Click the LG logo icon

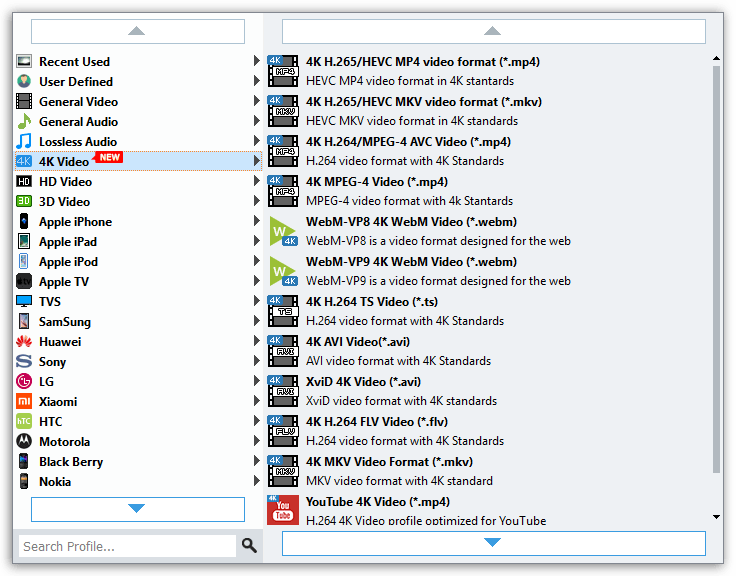click(24, 381)
